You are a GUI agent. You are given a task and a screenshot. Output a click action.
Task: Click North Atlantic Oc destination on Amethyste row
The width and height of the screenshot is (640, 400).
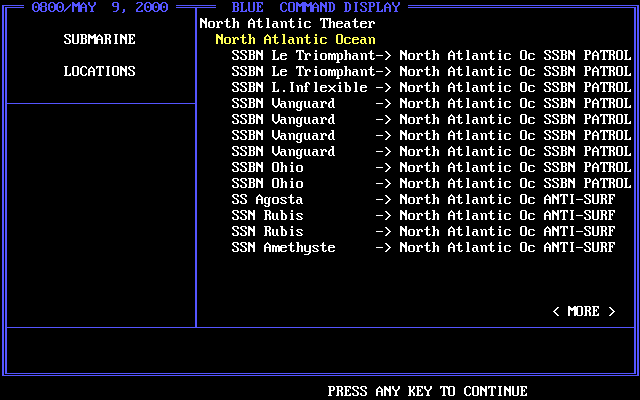pos(467,247)
